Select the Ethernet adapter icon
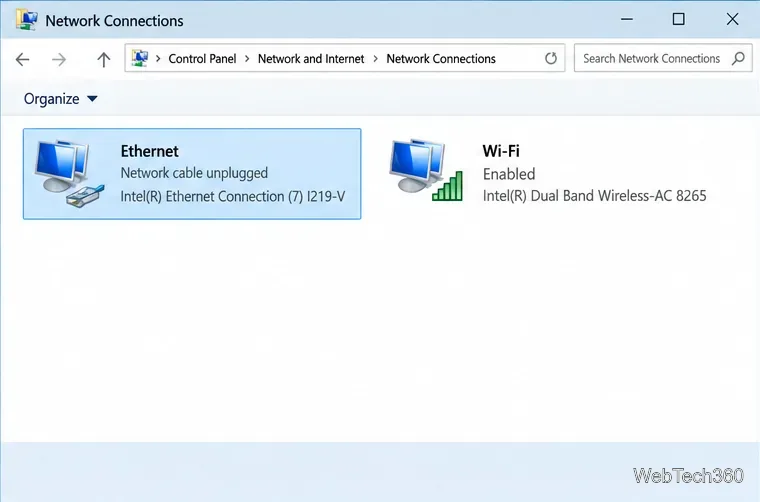760x502 pixels. point(69,173)
